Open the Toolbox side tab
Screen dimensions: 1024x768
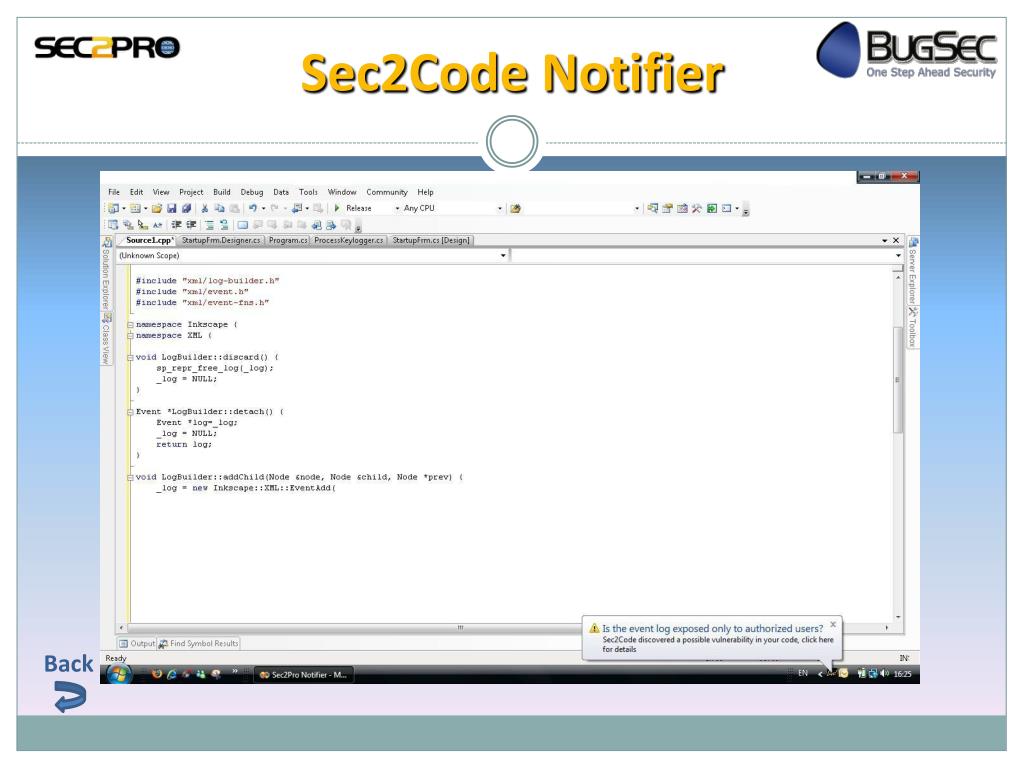click(x=913, y=327)
